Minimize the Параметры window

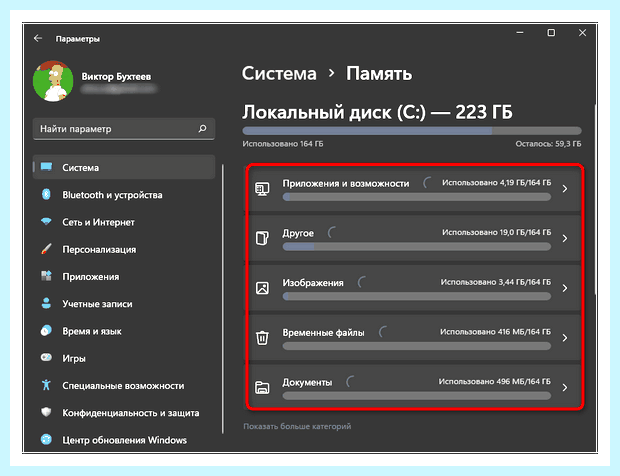pos(520,33)
